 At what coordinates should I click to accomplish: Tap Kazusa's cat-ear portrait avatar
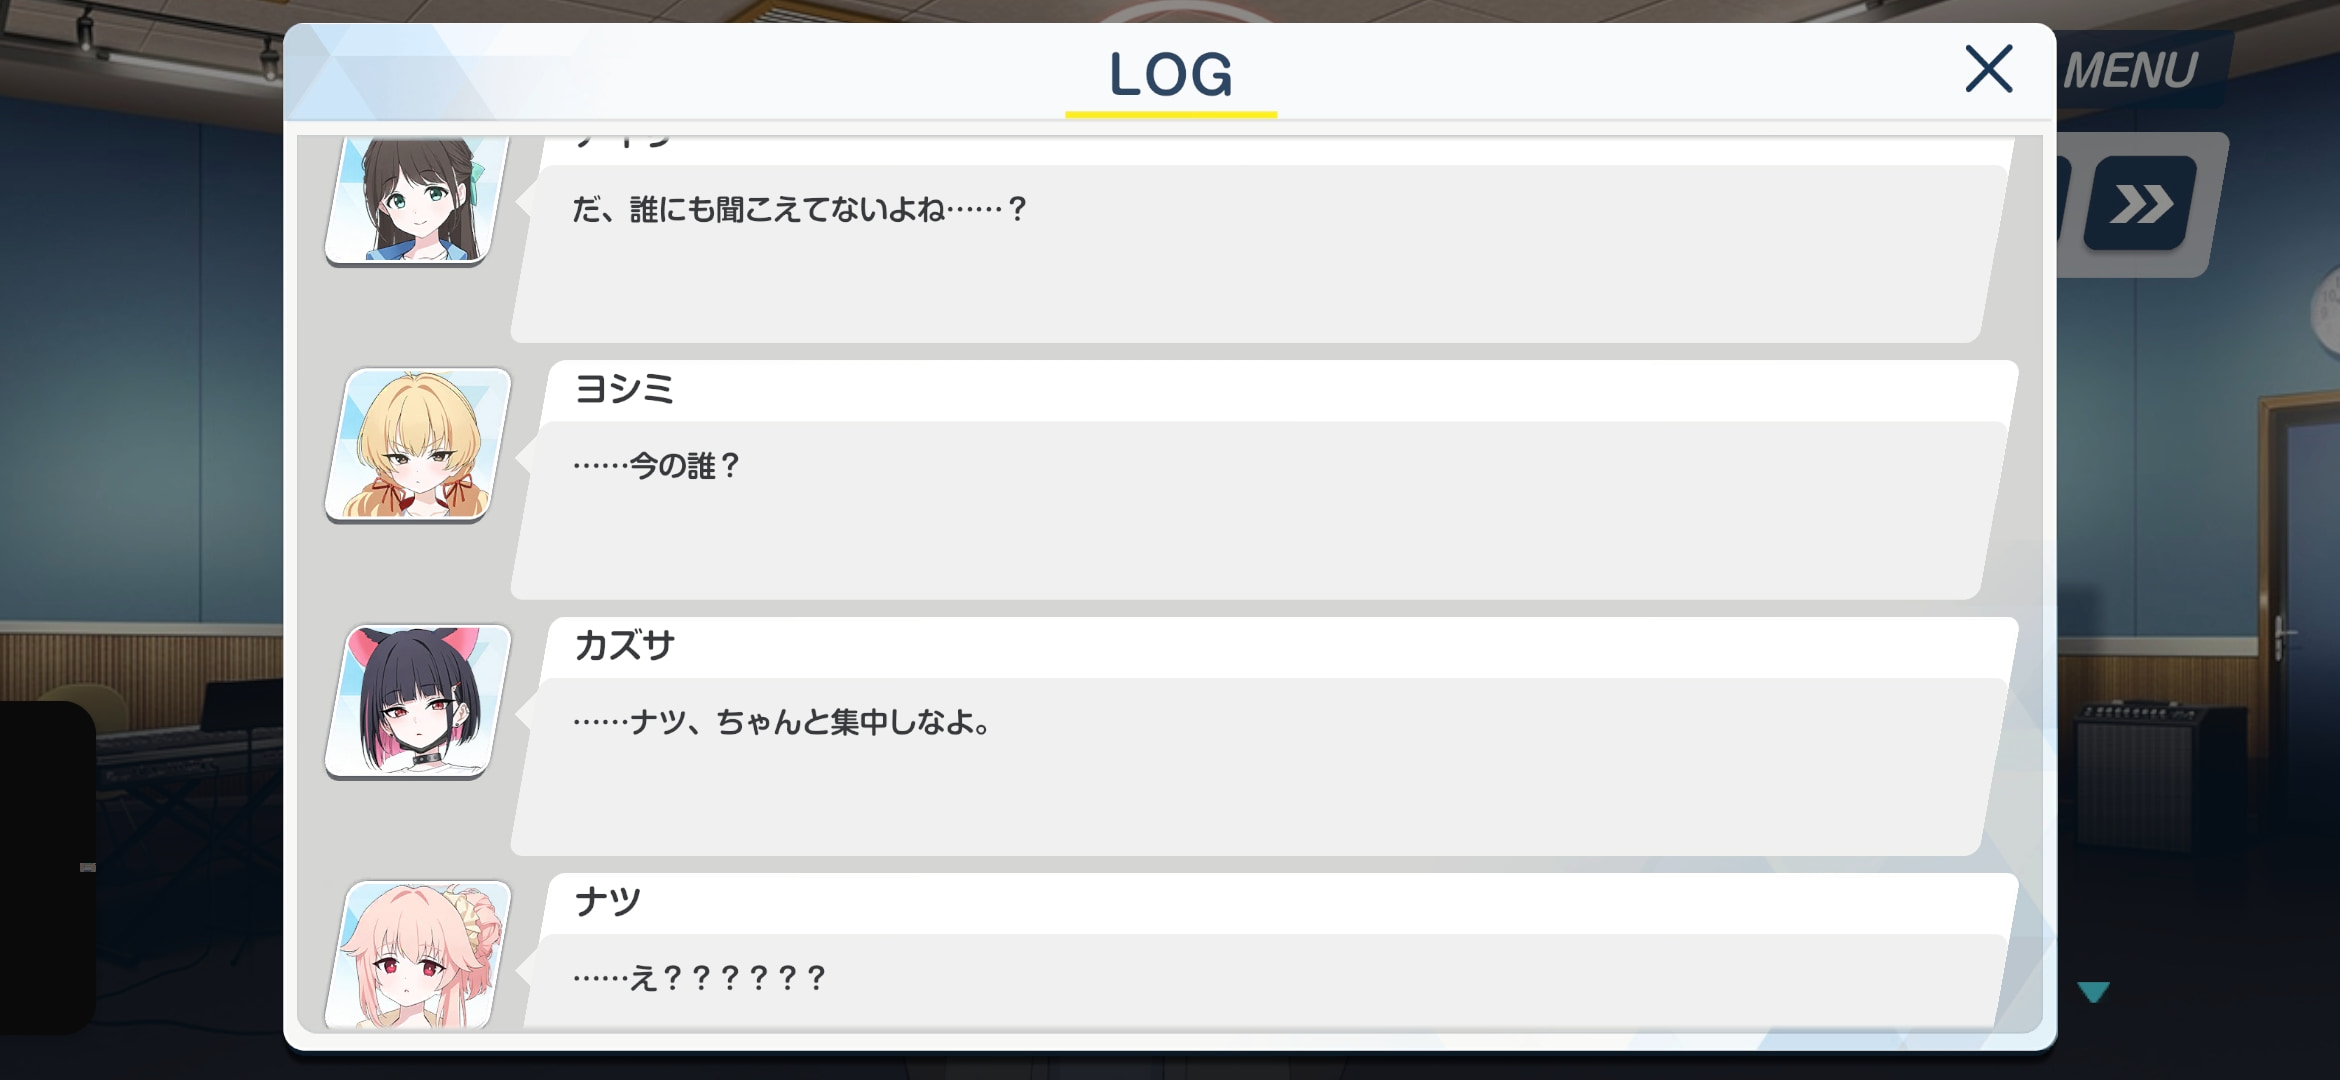point(419,701)
